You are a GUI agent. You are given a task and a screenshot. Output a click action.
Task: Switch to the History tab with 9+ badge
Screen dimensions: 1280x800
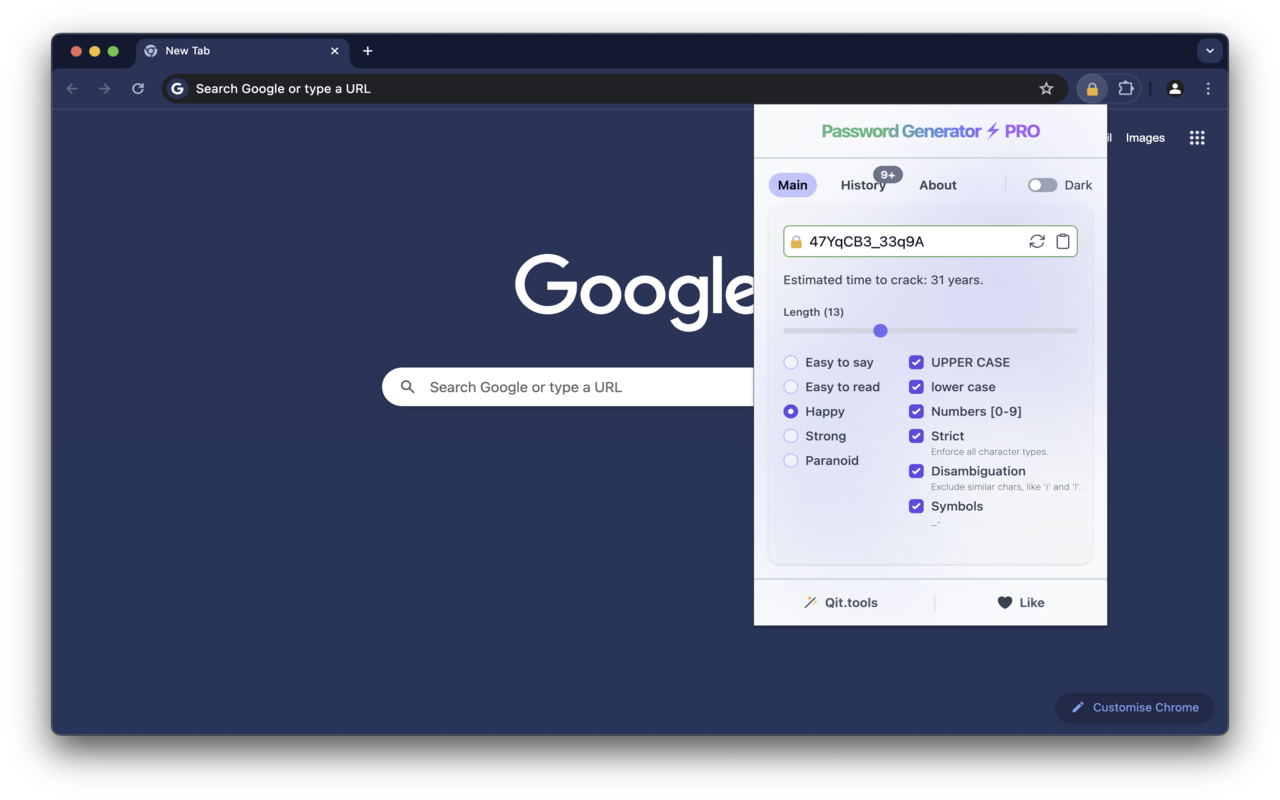pos(863,185)
